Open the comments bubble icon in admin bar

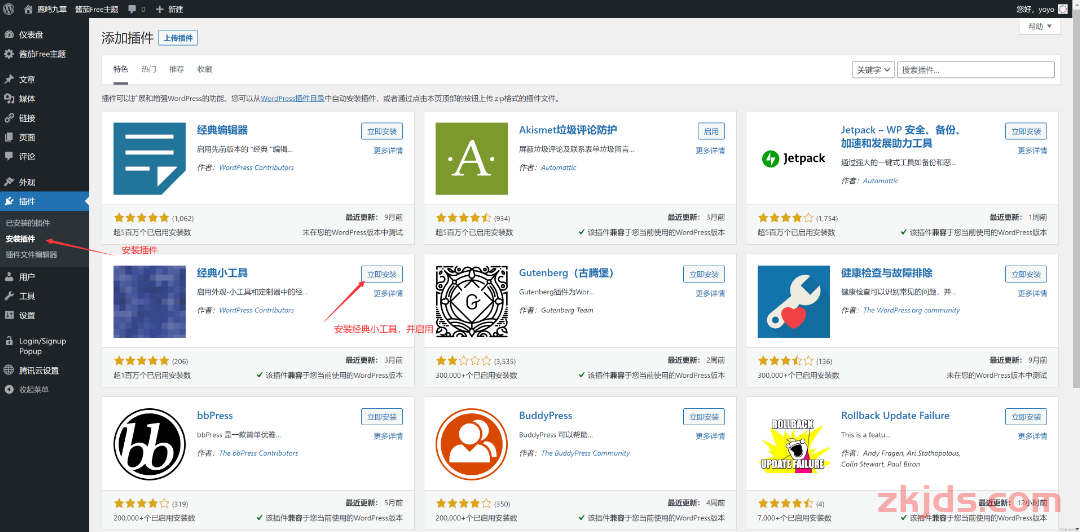pos(132,10)
